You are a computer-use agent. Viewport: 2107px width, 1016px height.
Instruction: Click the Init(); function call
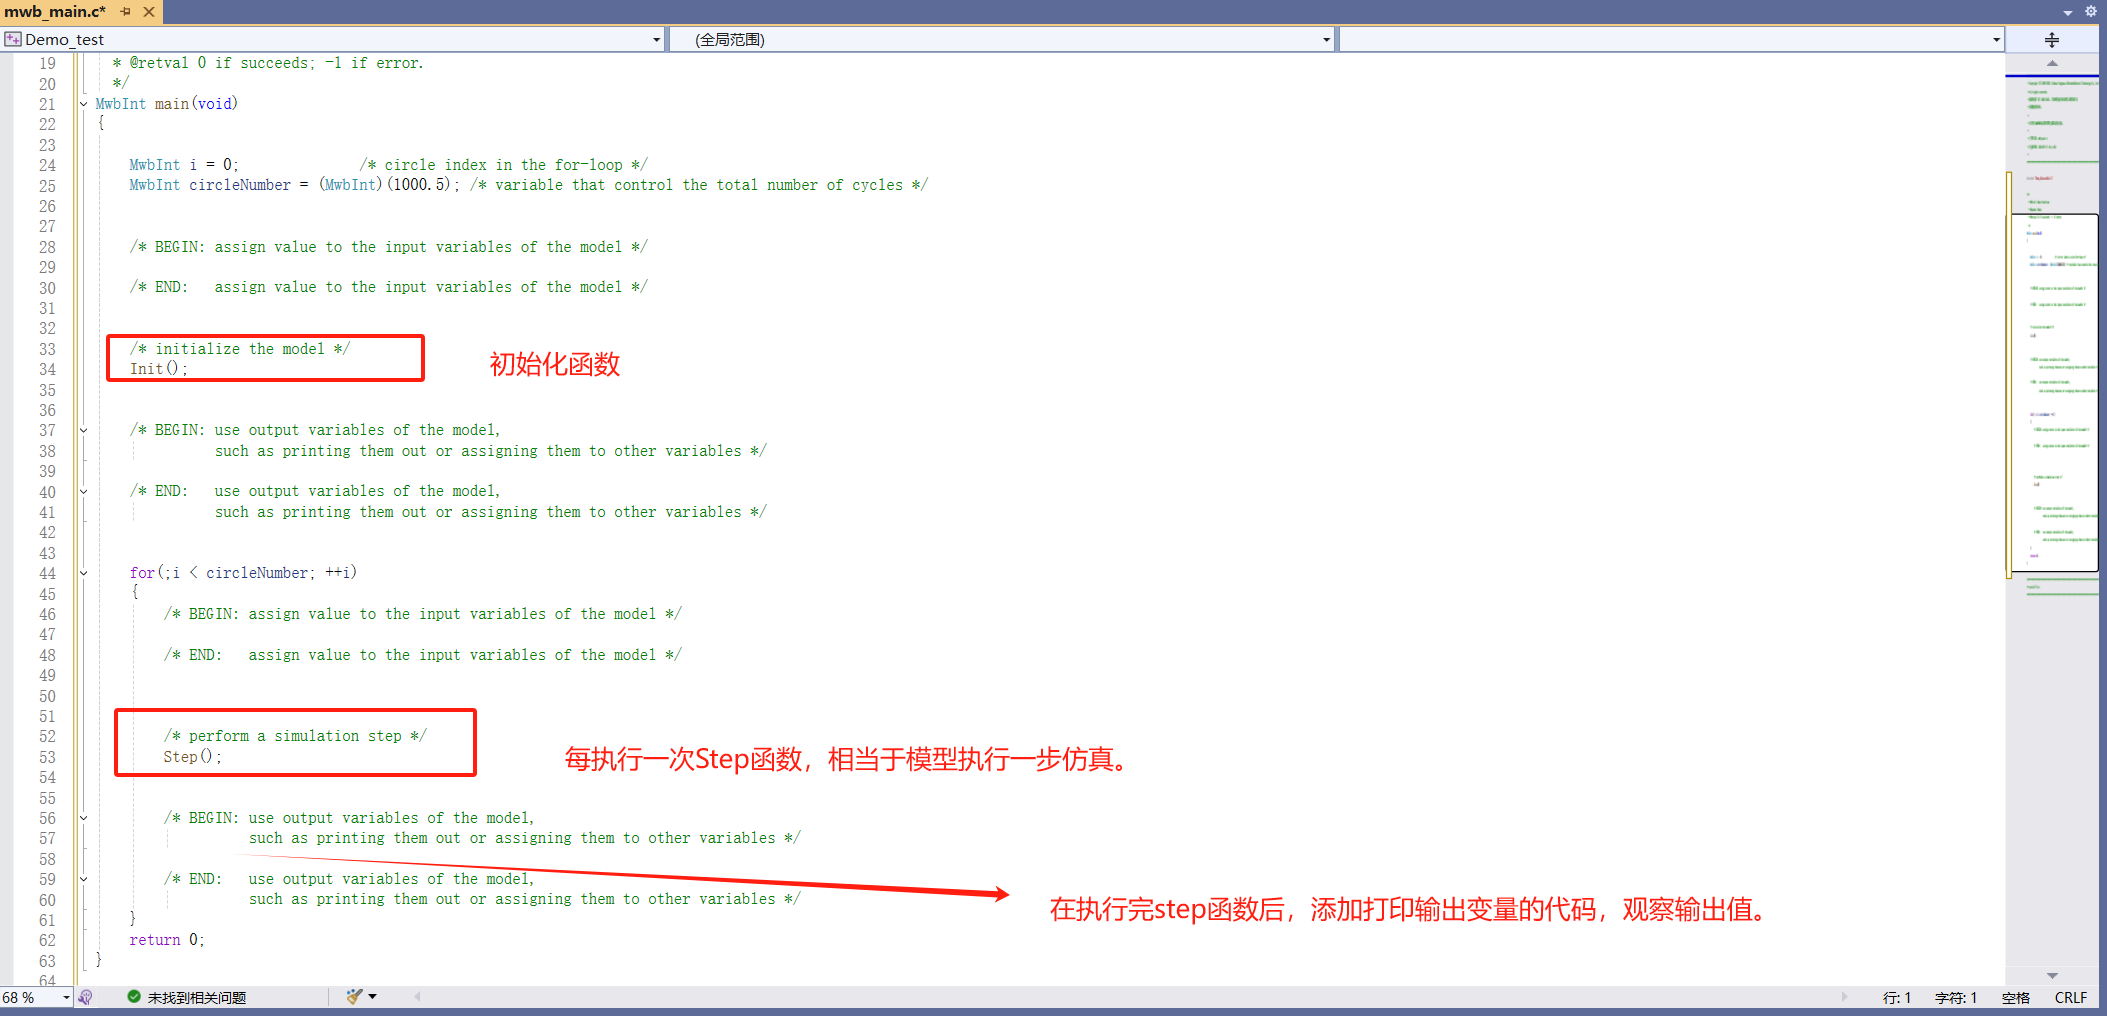pos(158,369)
